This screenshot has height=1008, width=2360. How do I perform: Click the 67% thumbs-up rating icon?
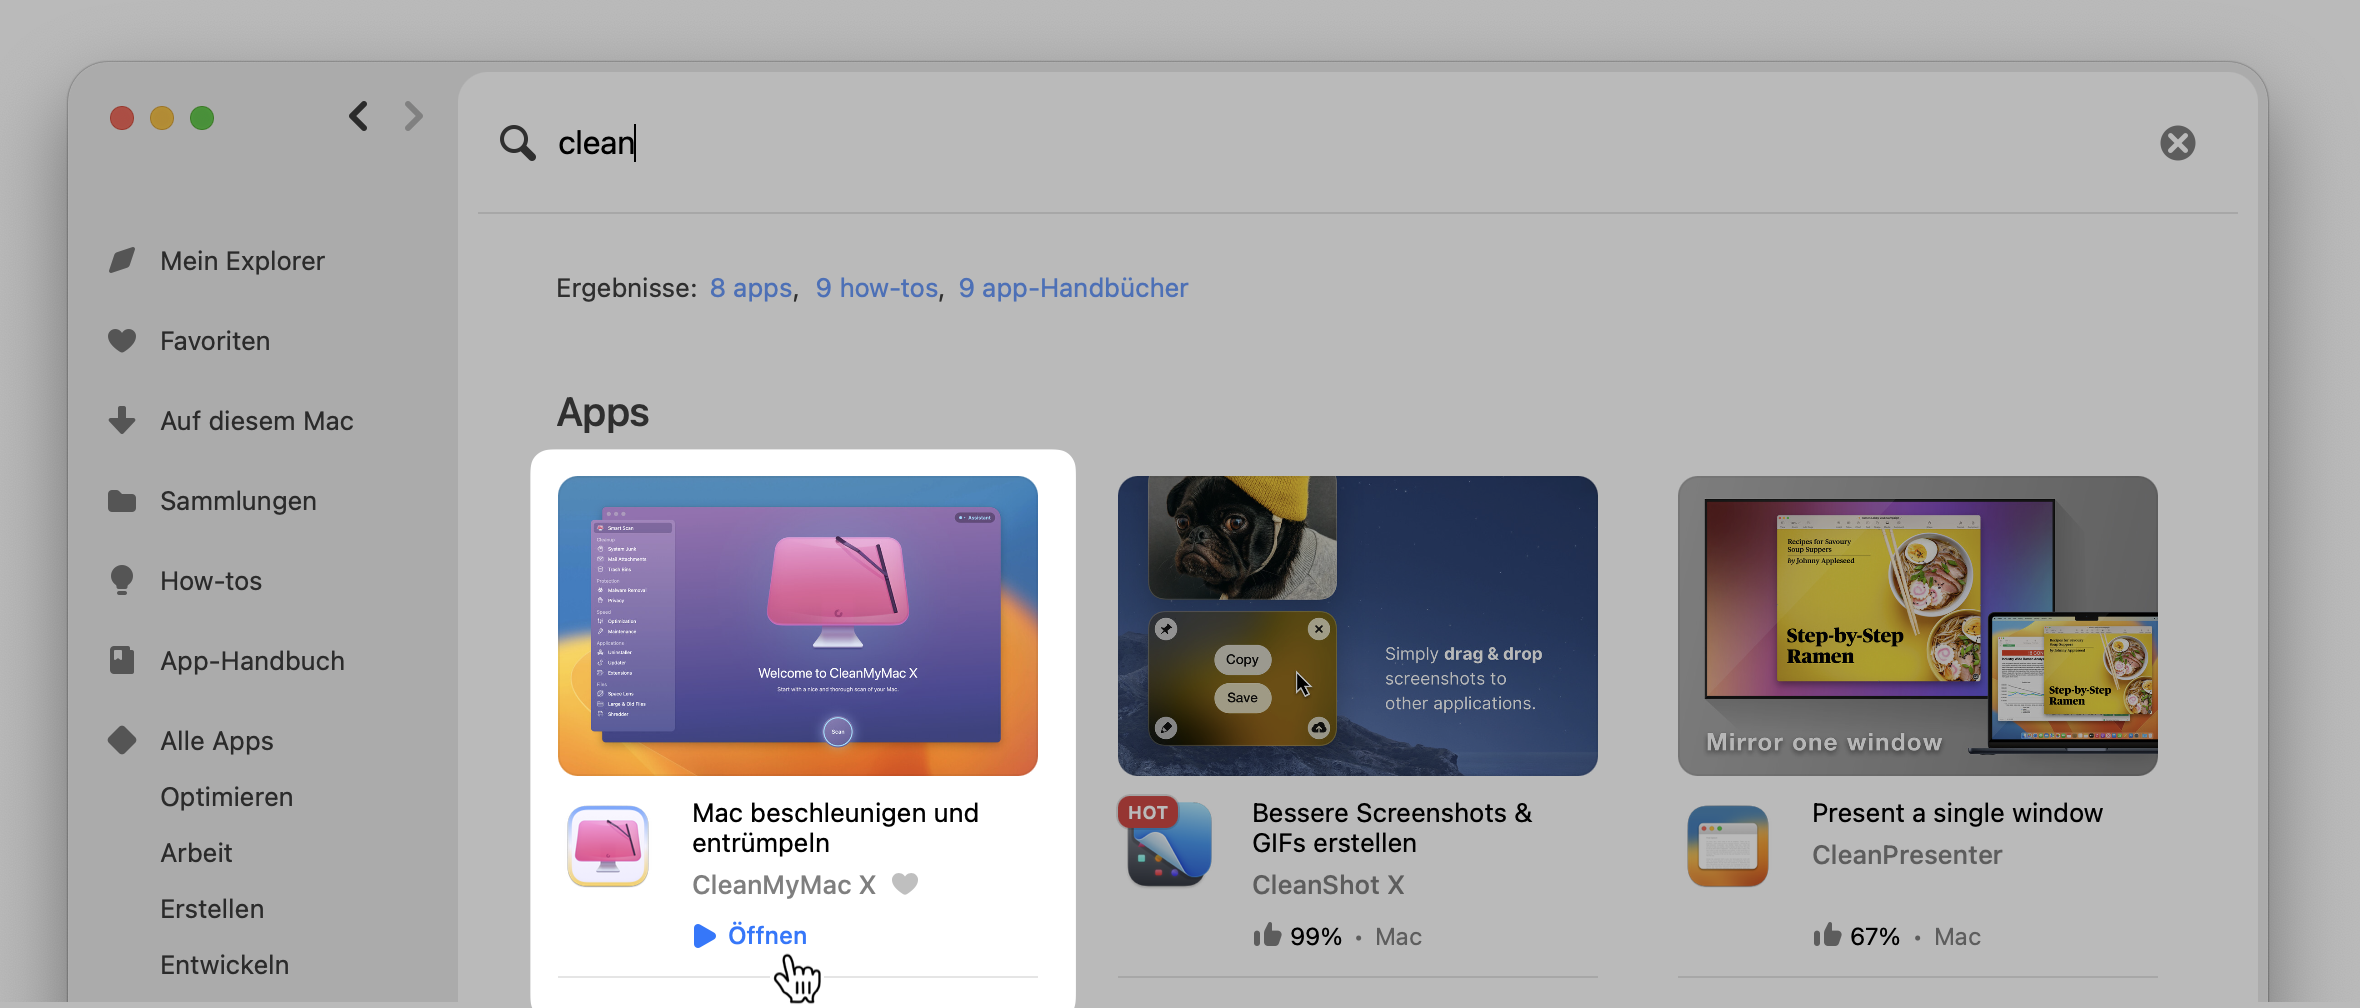click(x=1827, y=935)
